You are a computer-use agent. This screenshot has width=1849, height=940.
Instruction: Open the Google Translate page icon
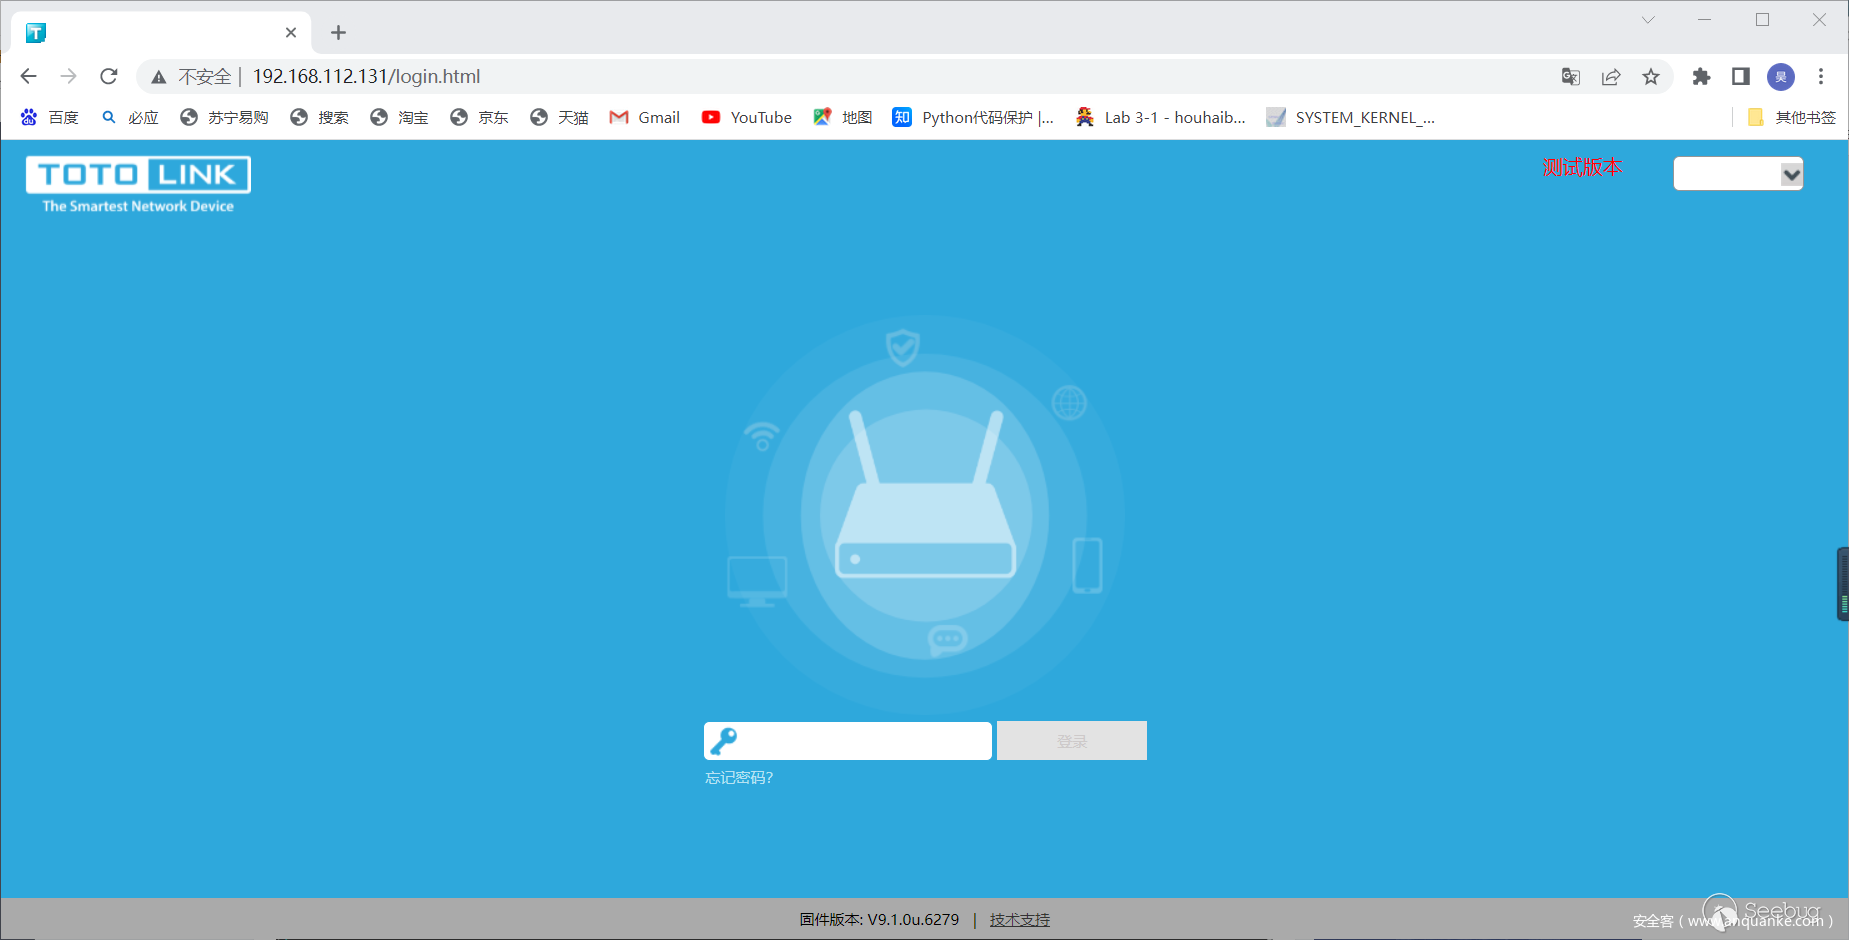coord(1571,77)
